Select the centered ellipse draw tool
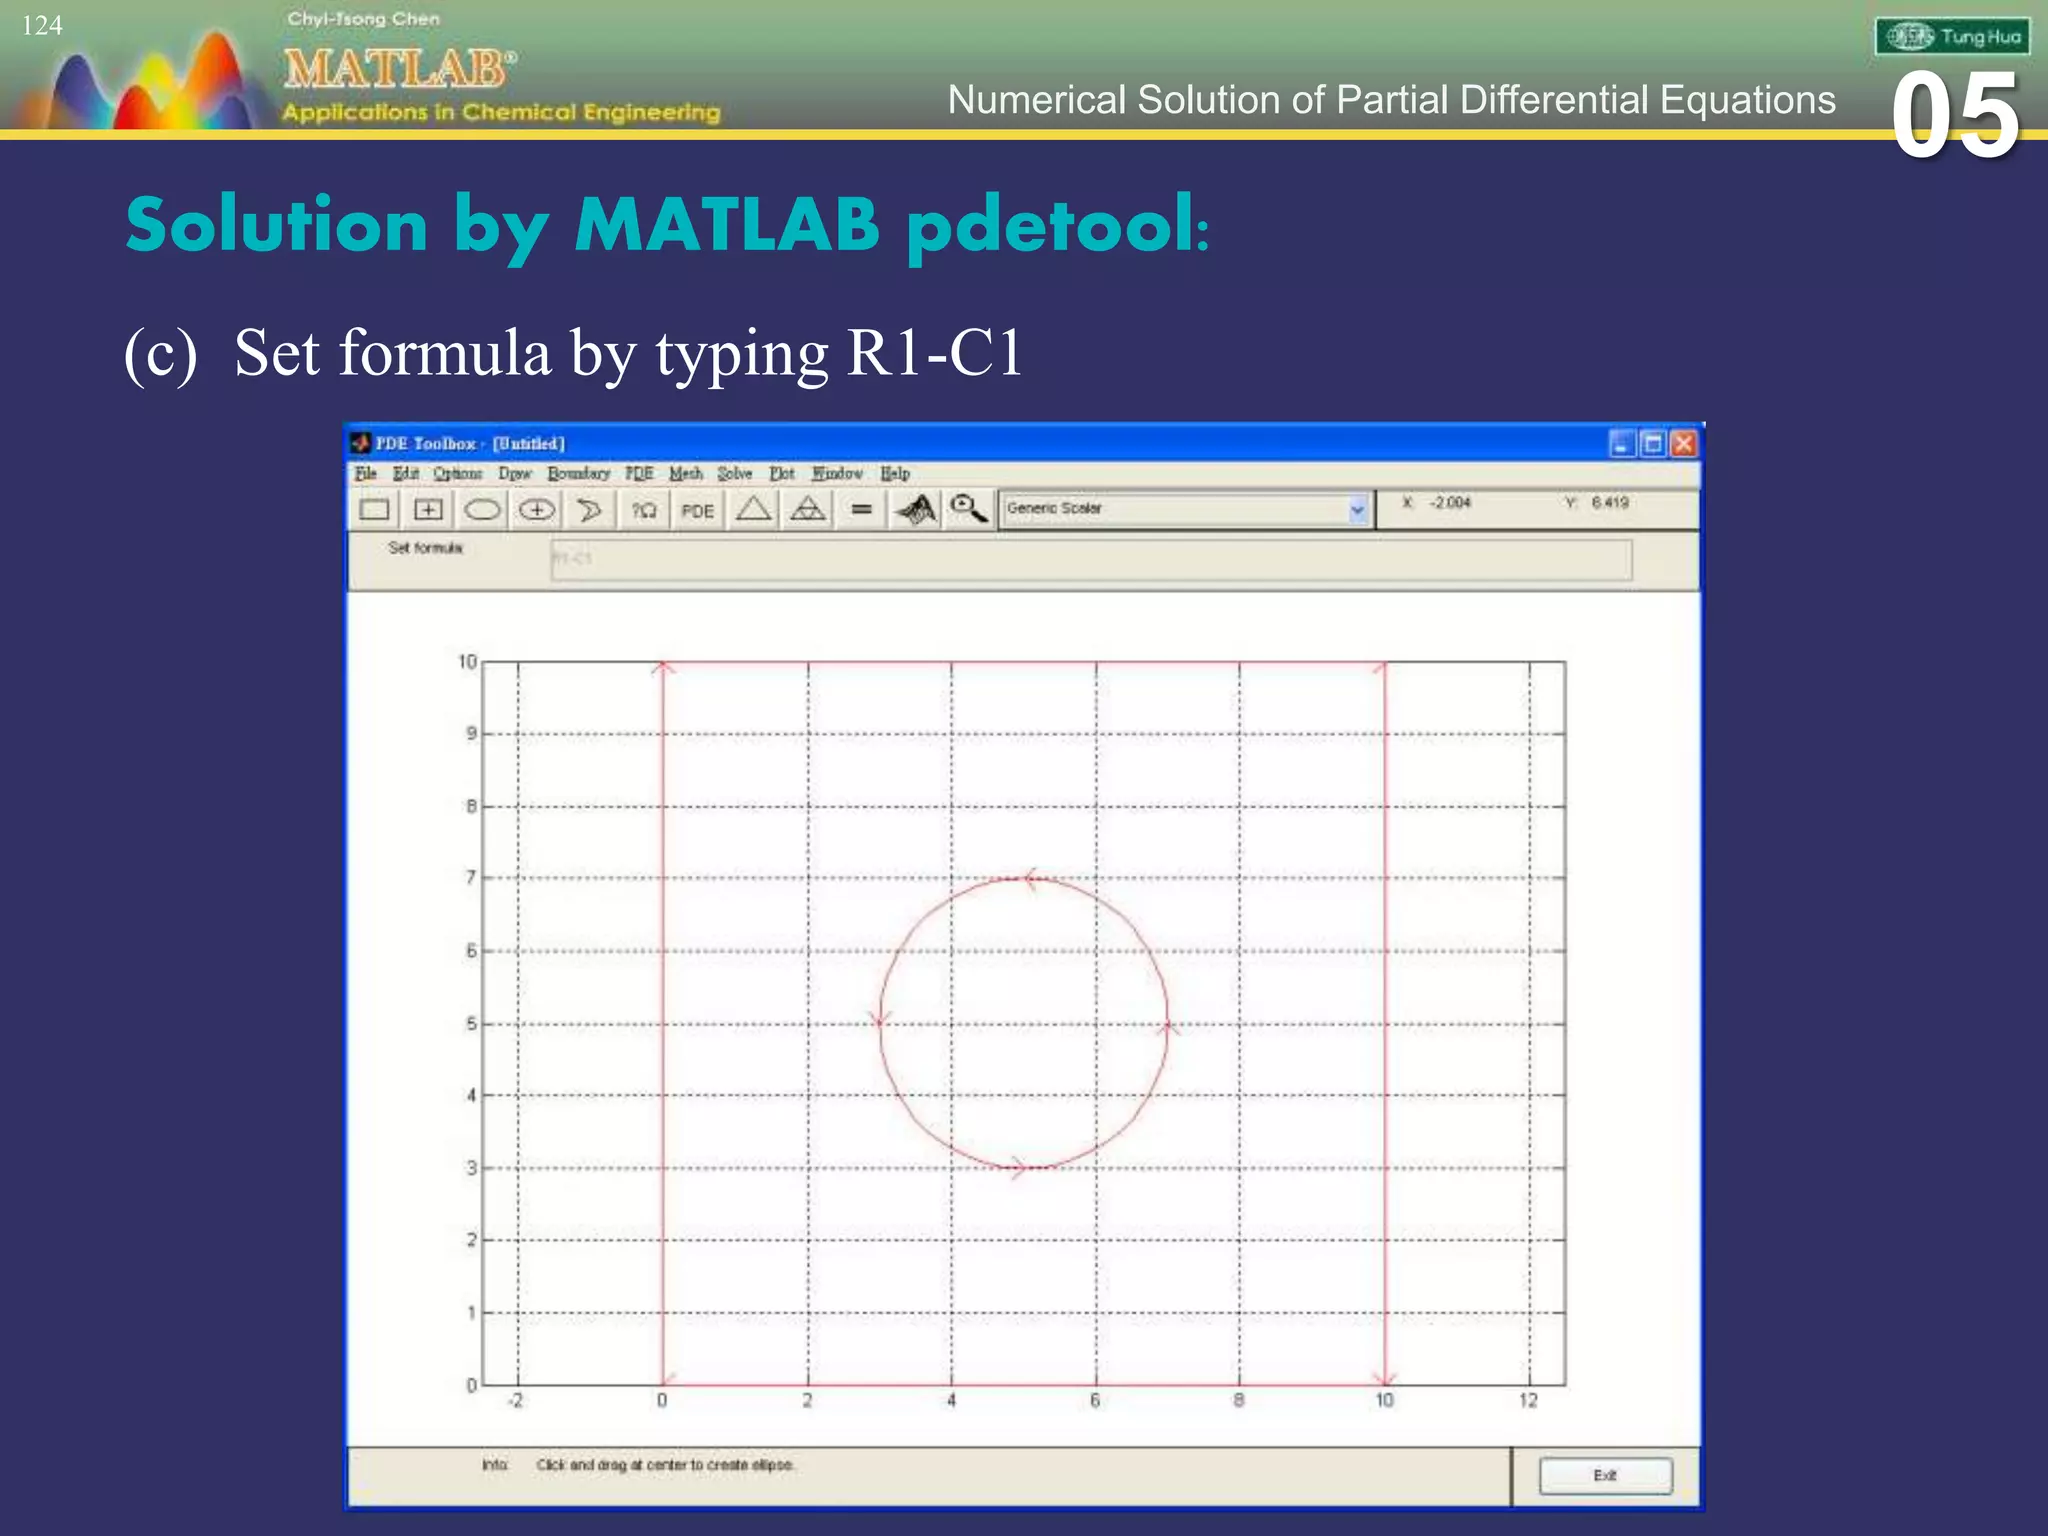Image resolution: width=2048 pixels, height=1536 pixels. pyautogui.click(x=536, y=510)
